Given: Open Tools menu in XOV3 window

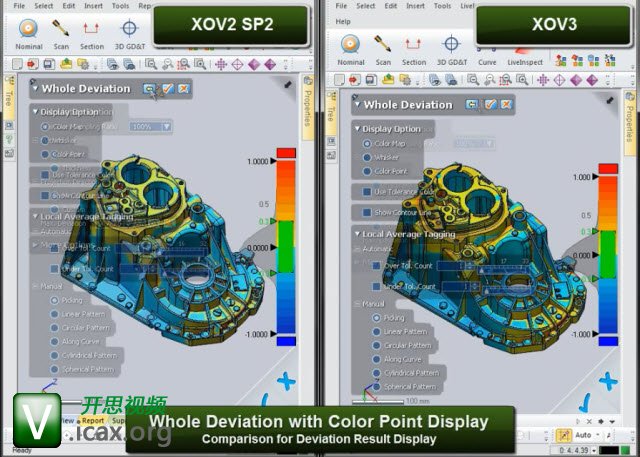Looking at the screenshot, I should (442, 6).
